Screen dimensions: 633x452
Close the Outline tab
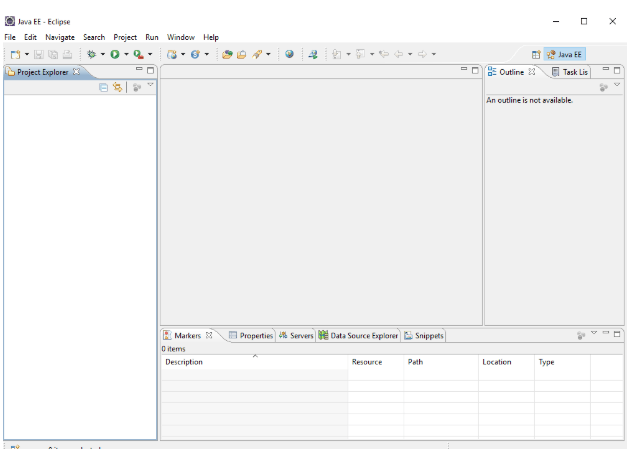(x=532, y=71)
